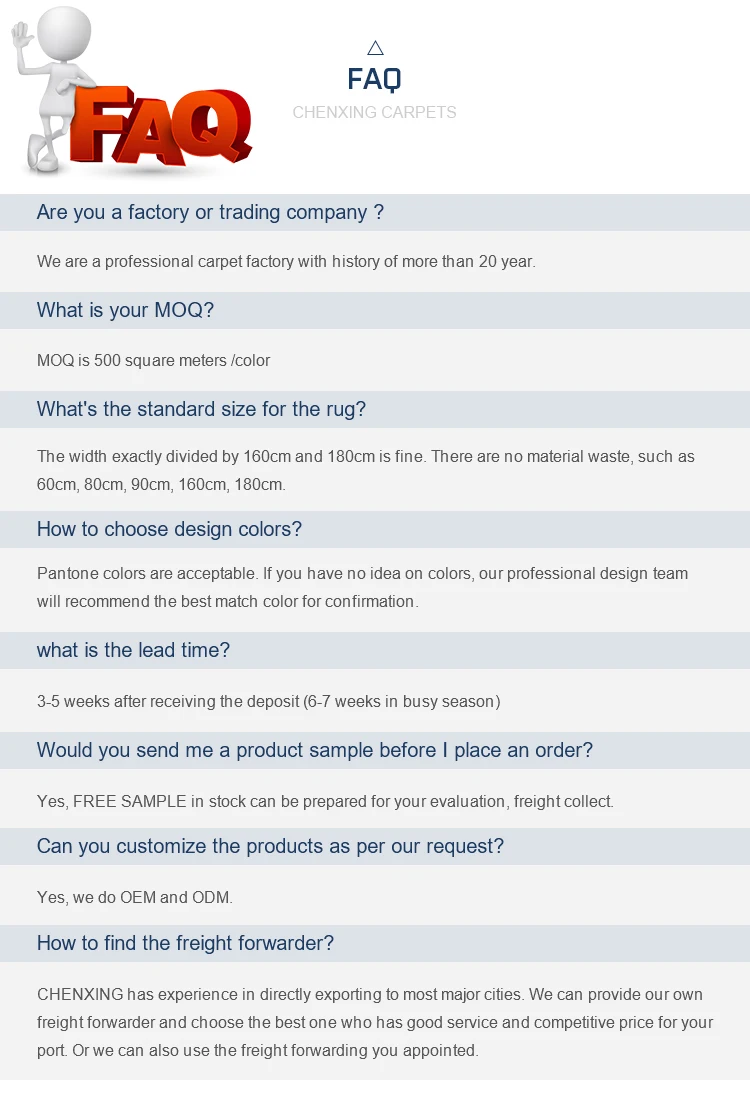Click the 'MOQ is 500 square meters /color' answer
This screenshot has height=1103, width=750.
point(153,360)
